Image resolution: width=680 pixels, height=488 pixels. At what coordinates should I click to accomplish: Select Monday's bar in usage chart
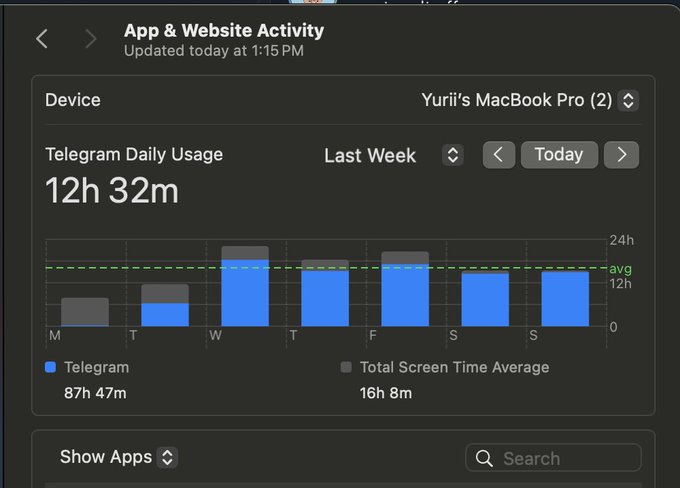85,312
